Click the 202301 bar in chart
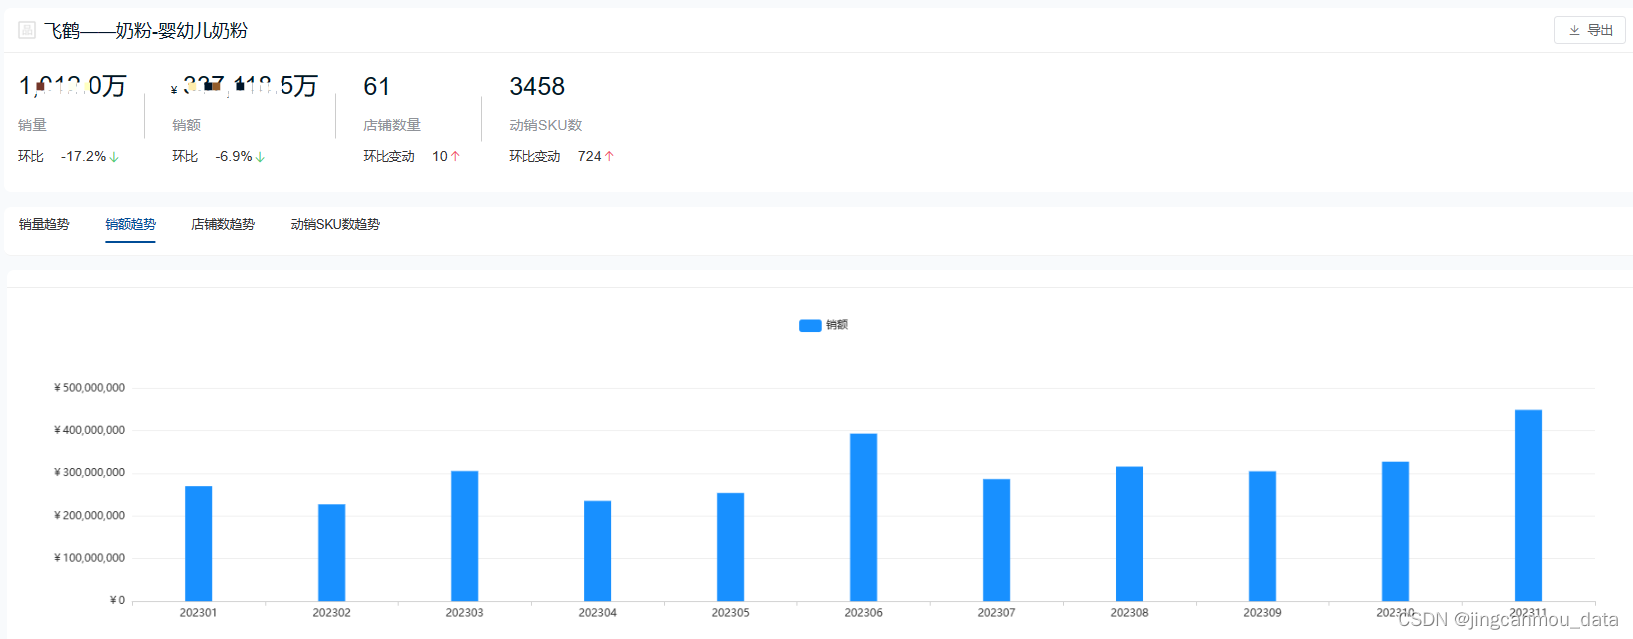The height and width of the screenshot is (639, 1633). tap(198, 543)
